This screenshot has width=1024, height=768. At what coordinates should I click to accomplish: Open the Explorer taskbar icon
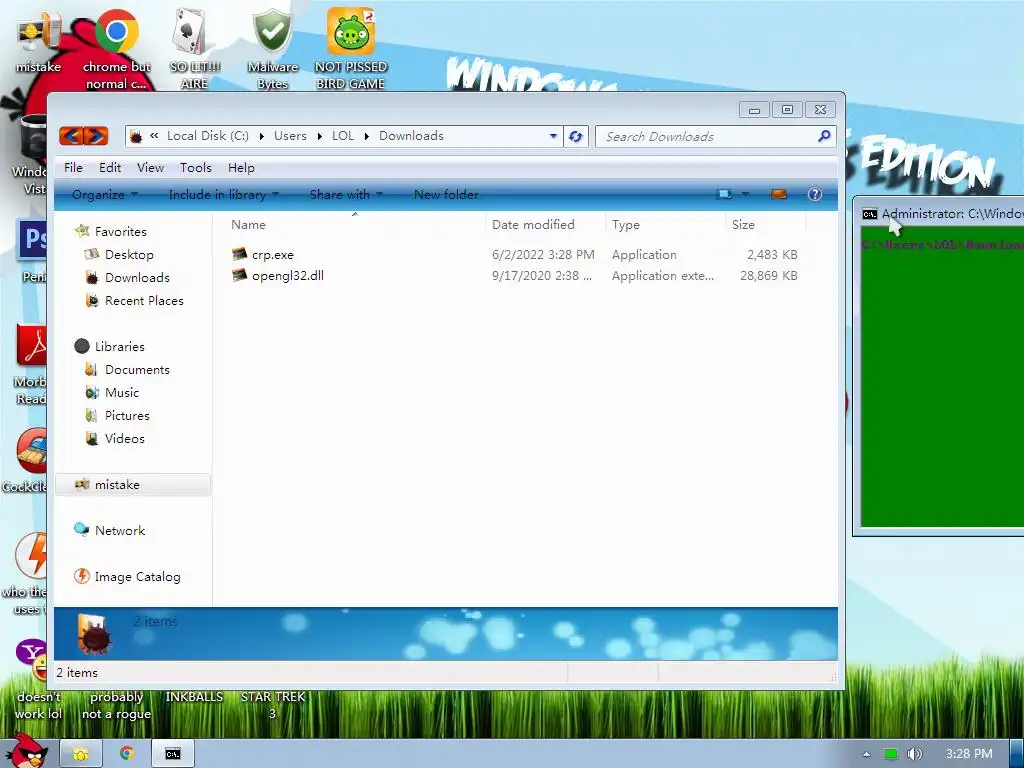click(x=80, y=754)
